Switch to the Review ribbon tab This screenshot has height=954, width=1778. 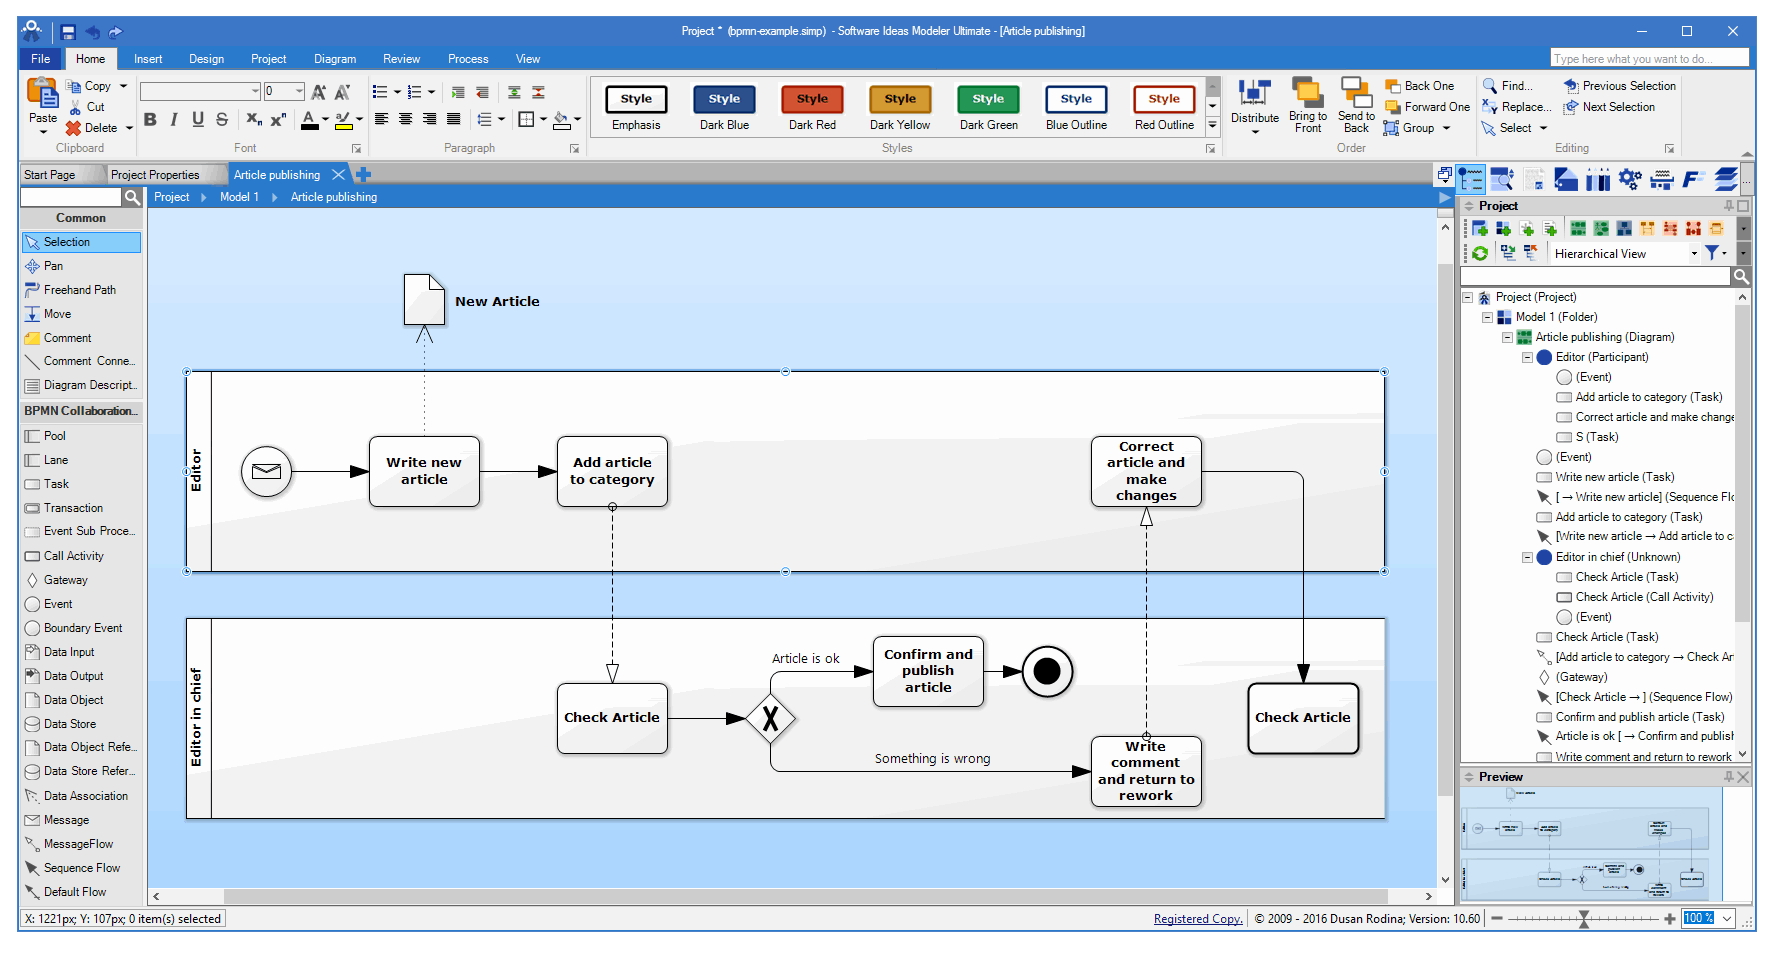pos(401,58)
